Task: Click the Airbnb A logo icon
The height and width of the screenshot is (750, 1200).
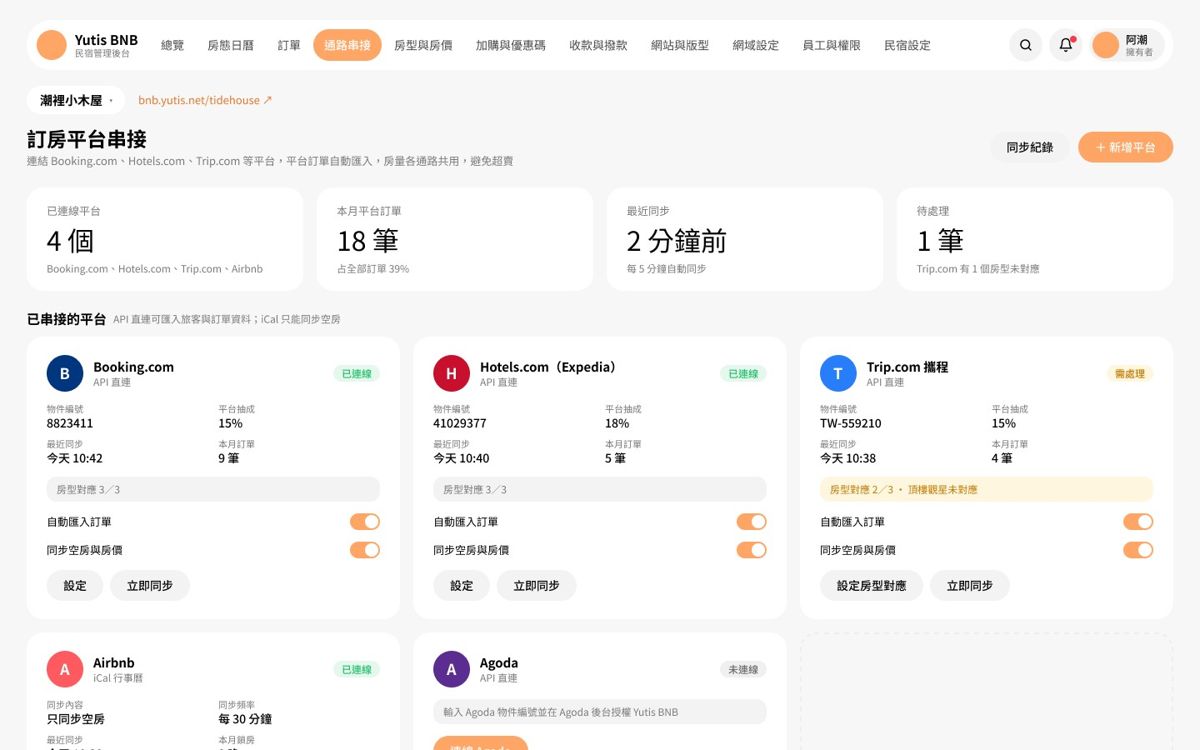Action: click(65, 669)
